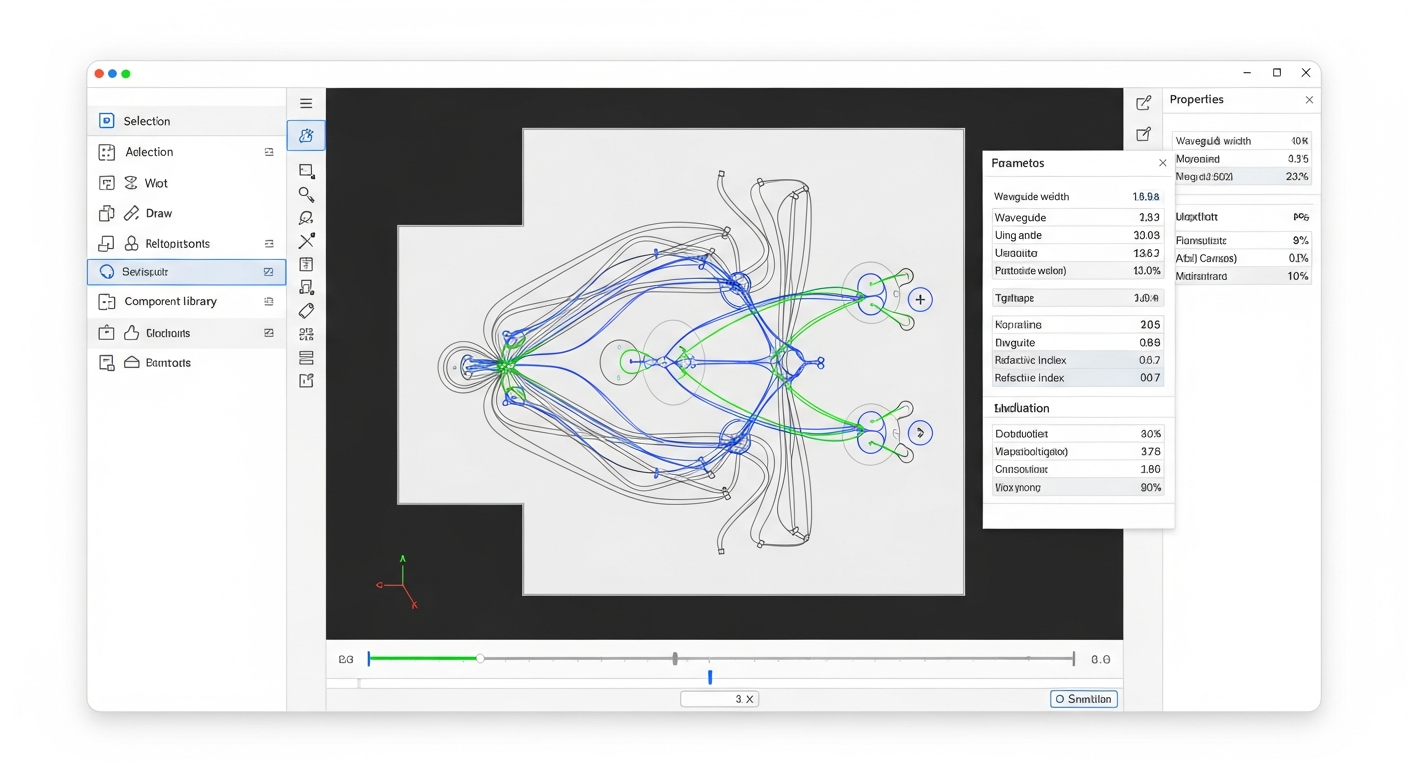Select the cut/scissors tool in the toolbar
Viewport: 1408px width, 768px height.
click(306, 241)
